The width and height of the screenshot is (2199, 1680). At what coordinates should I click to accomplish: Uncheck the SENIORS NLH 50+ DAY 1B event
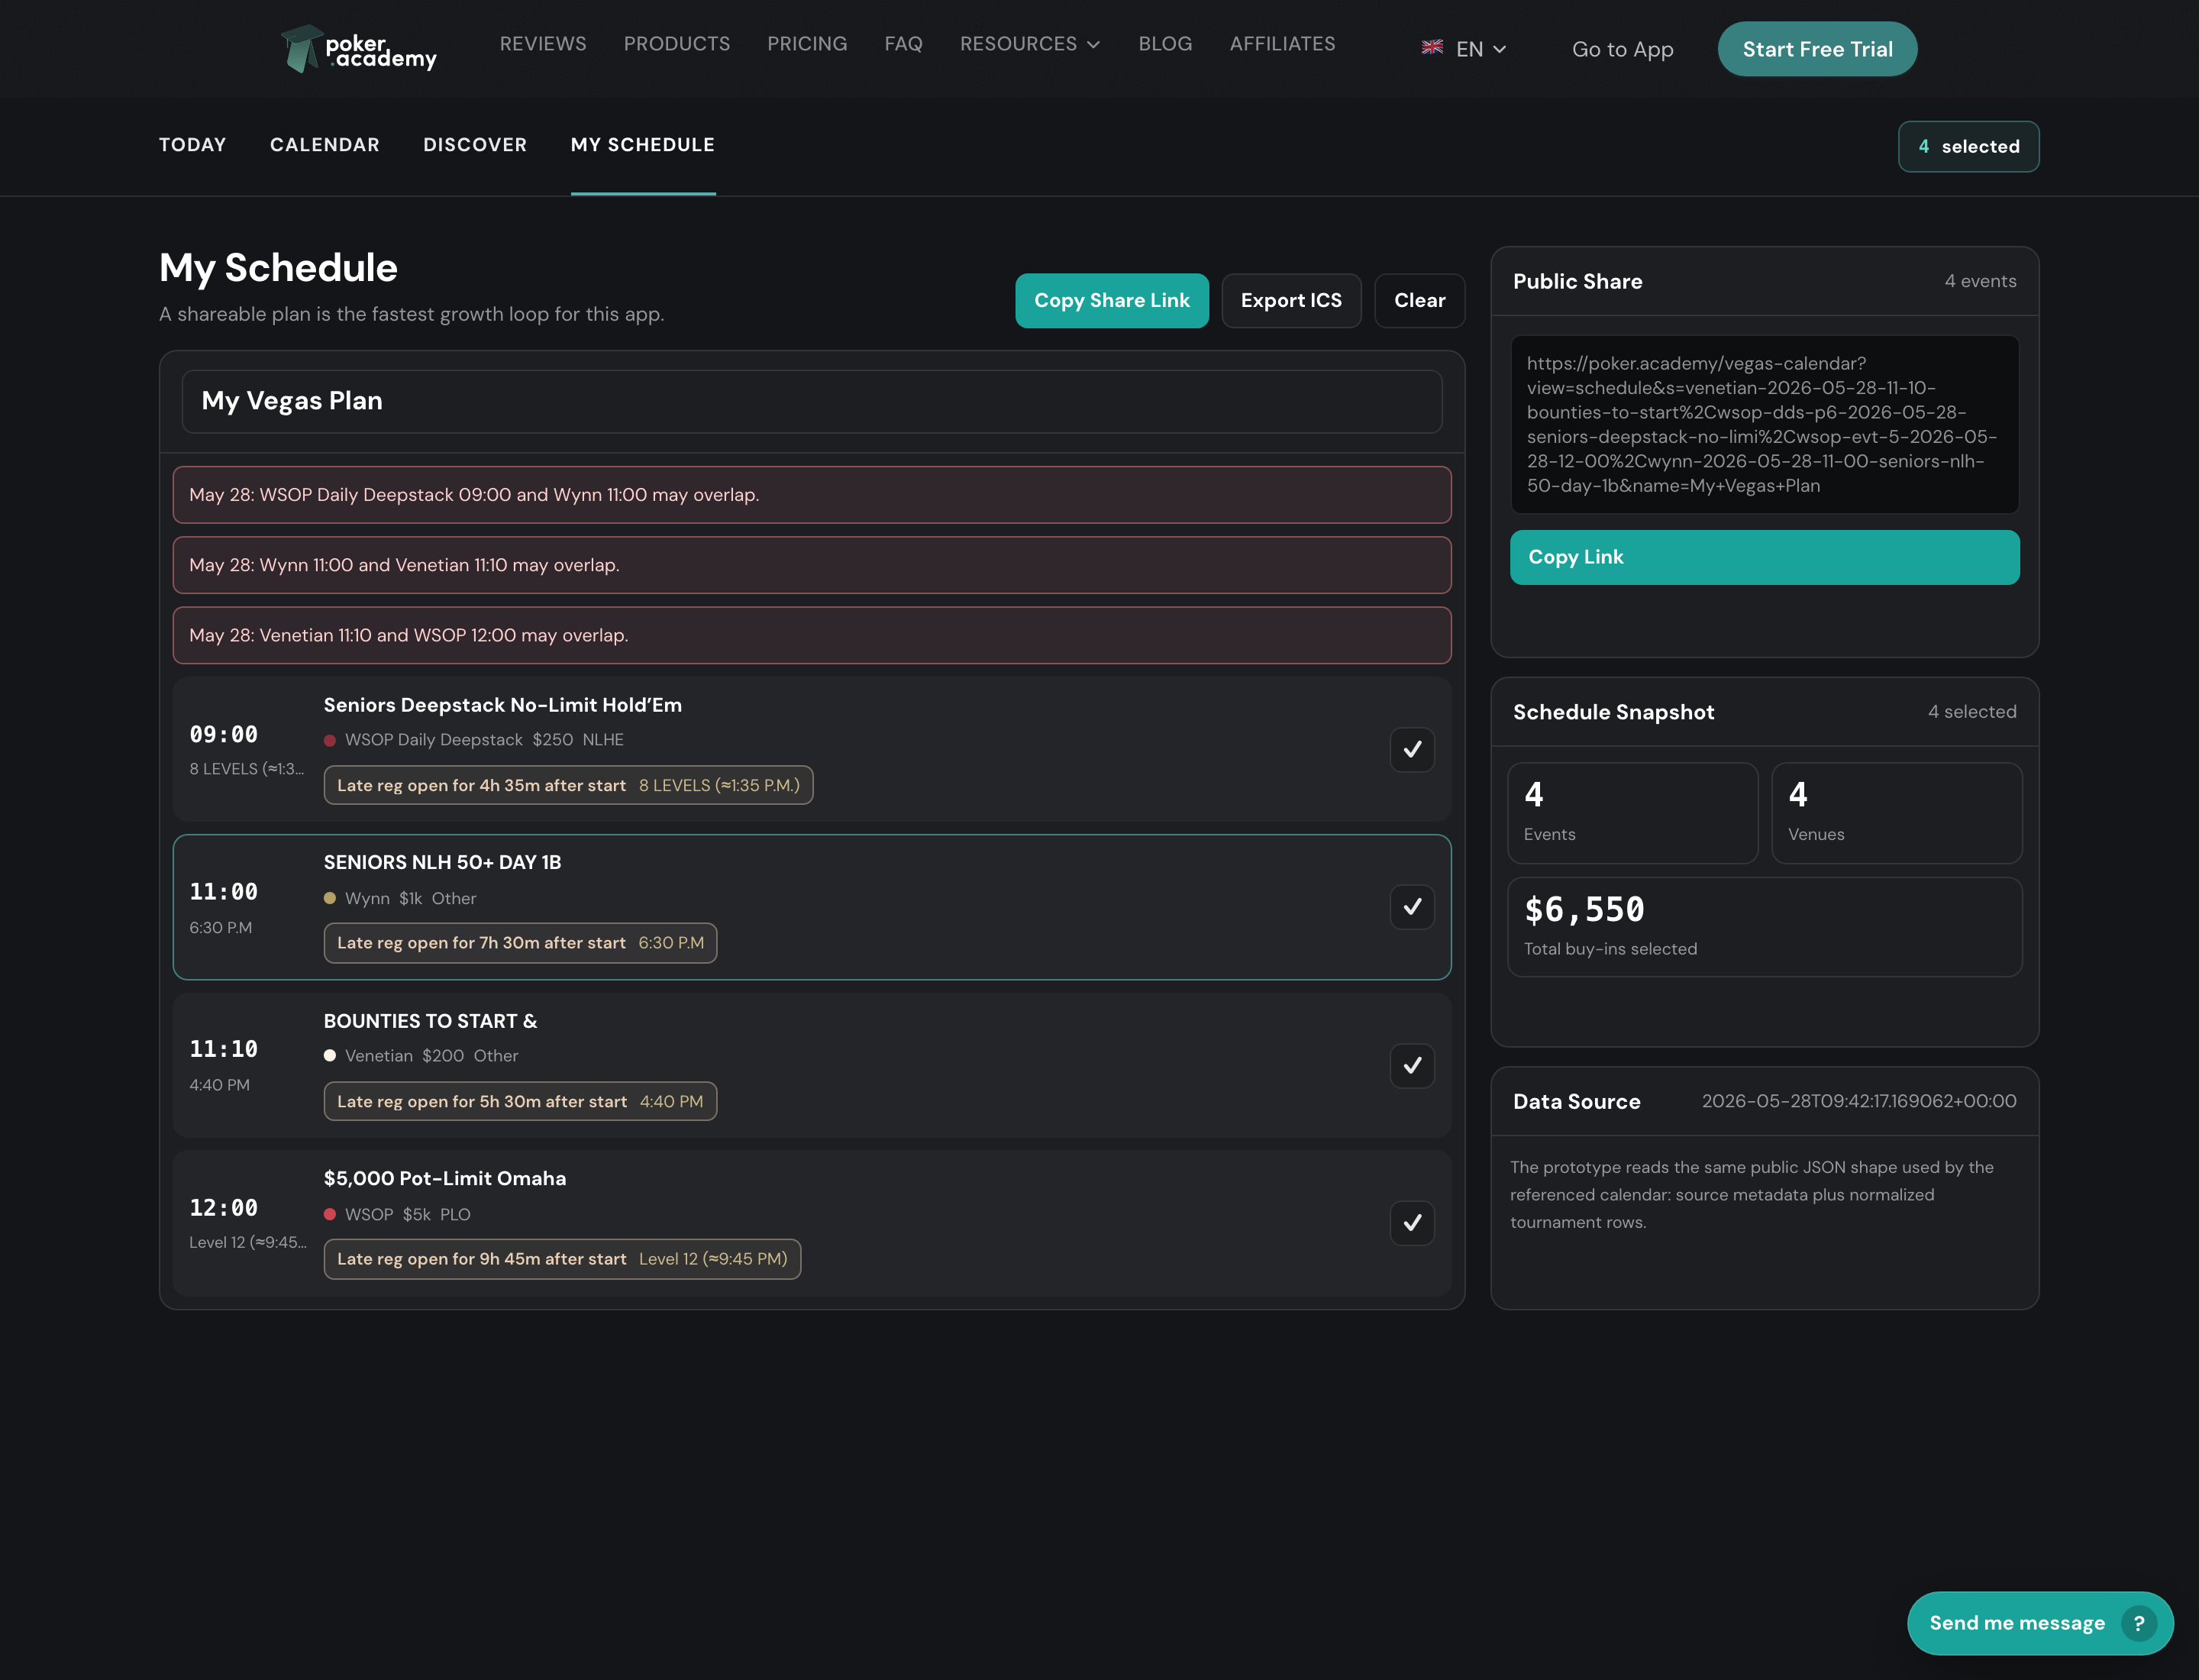pyautogui.click(x=1412, y=907)
